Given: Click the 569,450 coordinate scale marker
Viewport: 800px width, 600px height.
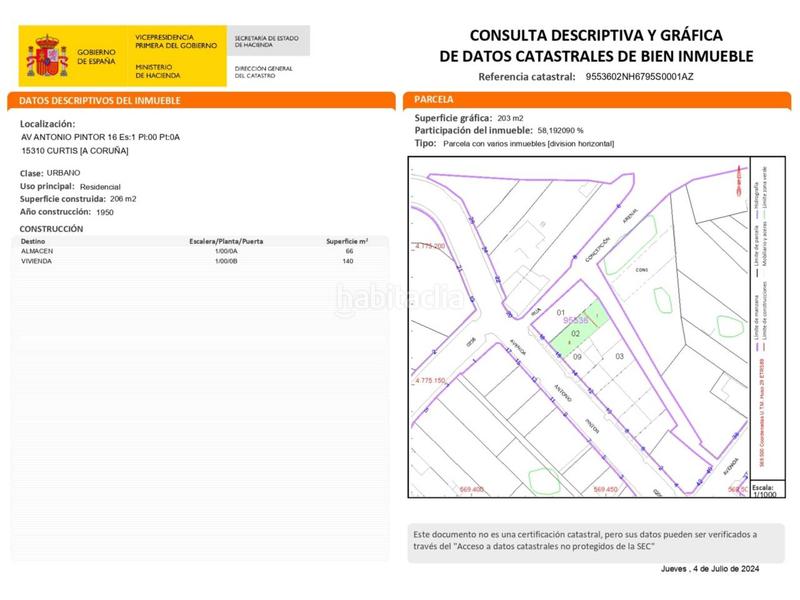Looking at the screenshot, I should tap(607, 489).
